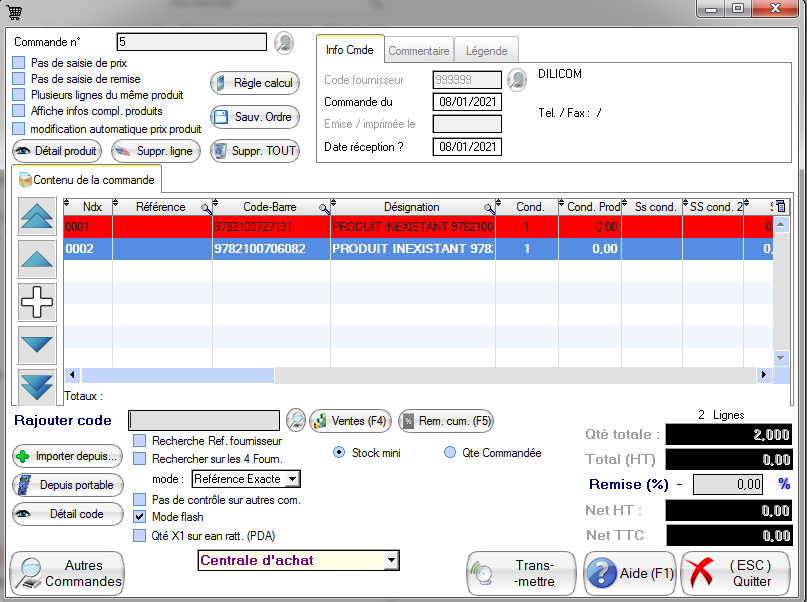Click the double up arrow move-to-top icon
The width and height of the screenshot is (807, 602).
[x=38, y=216]
